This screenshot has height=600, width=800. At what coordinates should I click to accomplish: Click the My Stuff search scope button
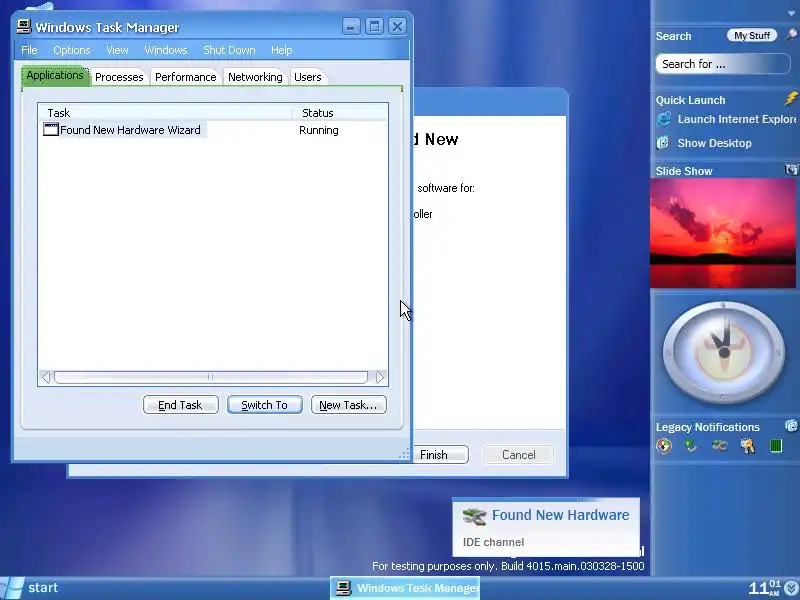tap(752, 35)
